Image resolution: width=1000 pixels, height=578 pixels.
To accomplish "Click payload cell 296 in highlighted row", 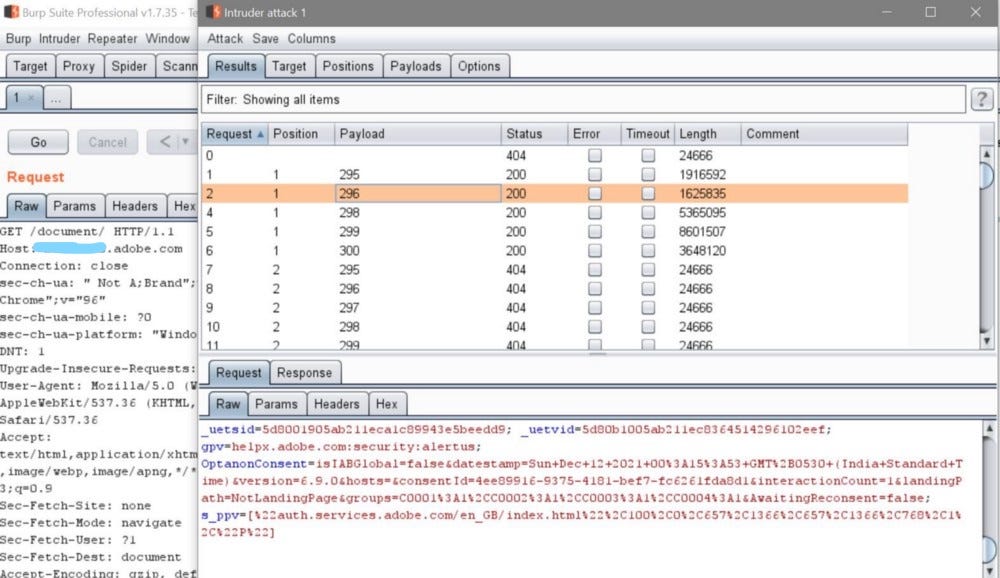I will (418, 193).
